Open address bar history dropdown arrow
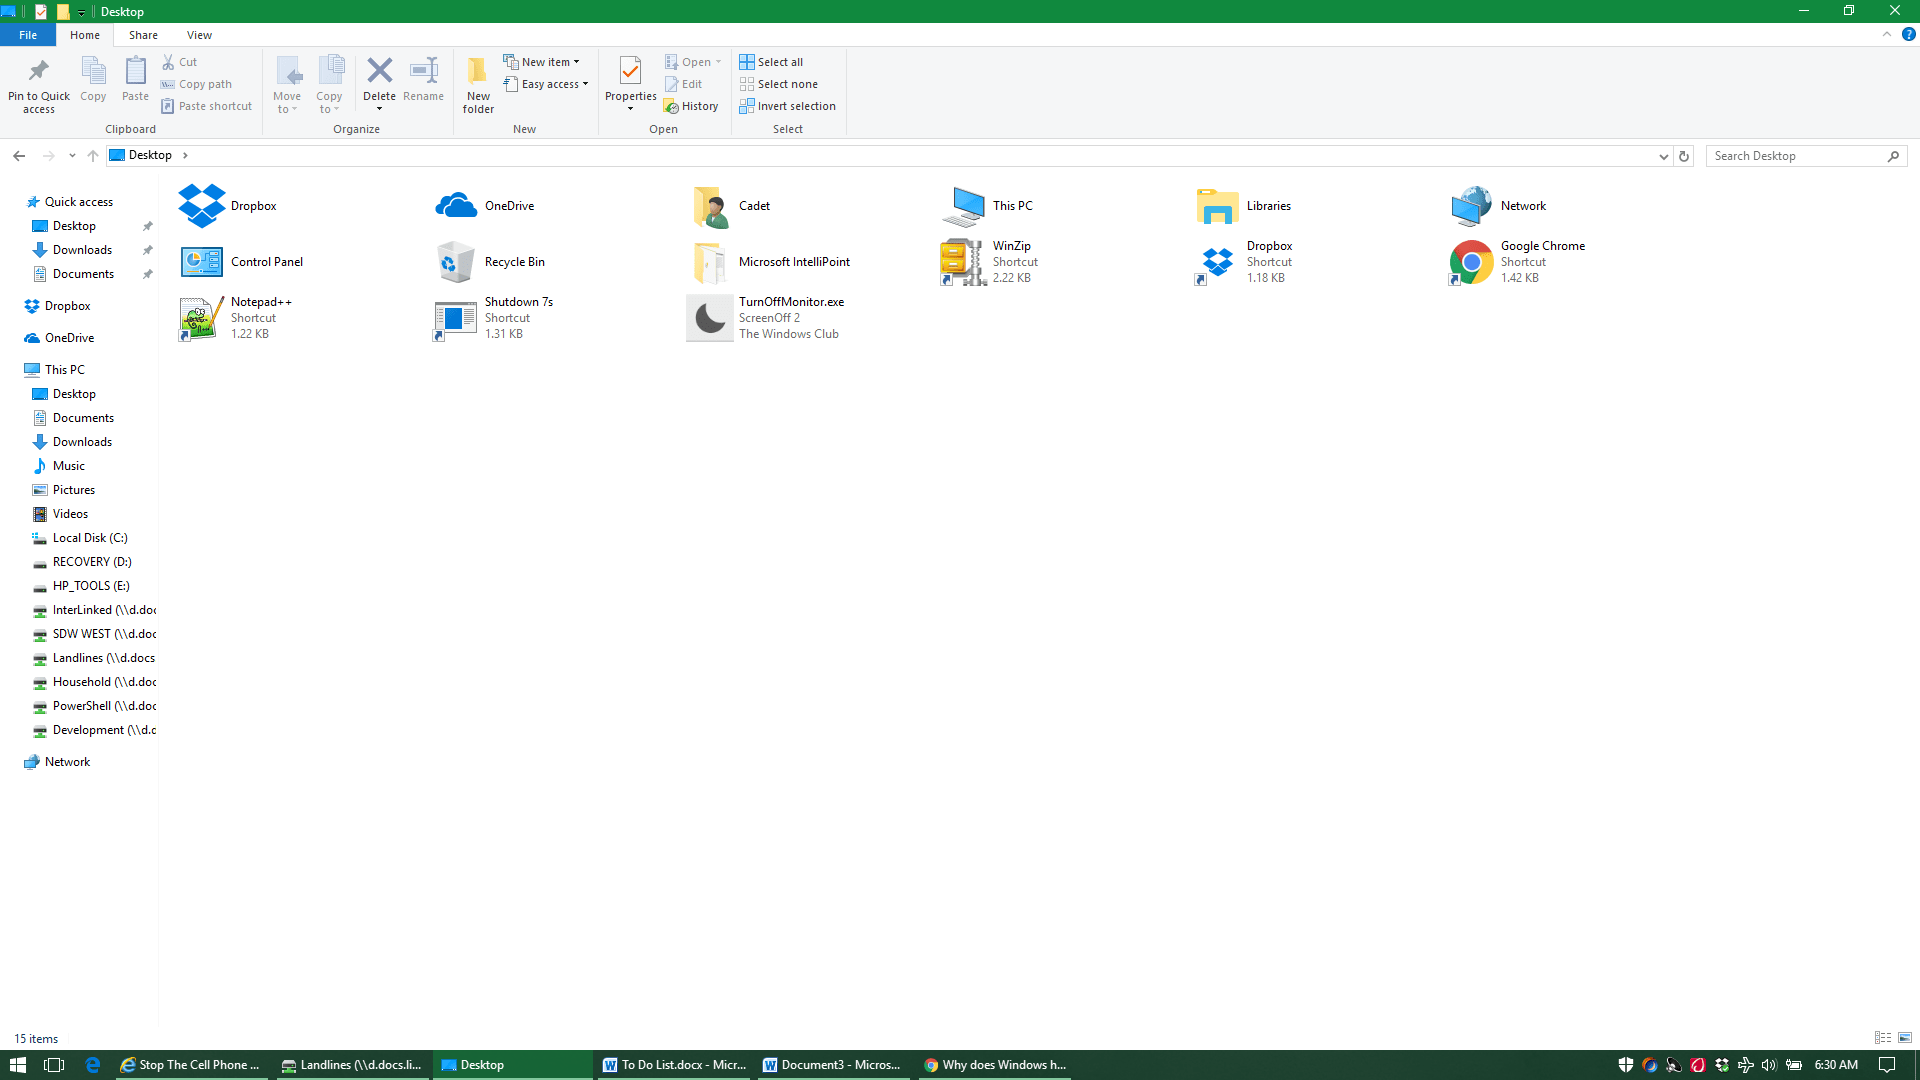This screenshot has width=1920, height=1080. [x=1663, y=156]
